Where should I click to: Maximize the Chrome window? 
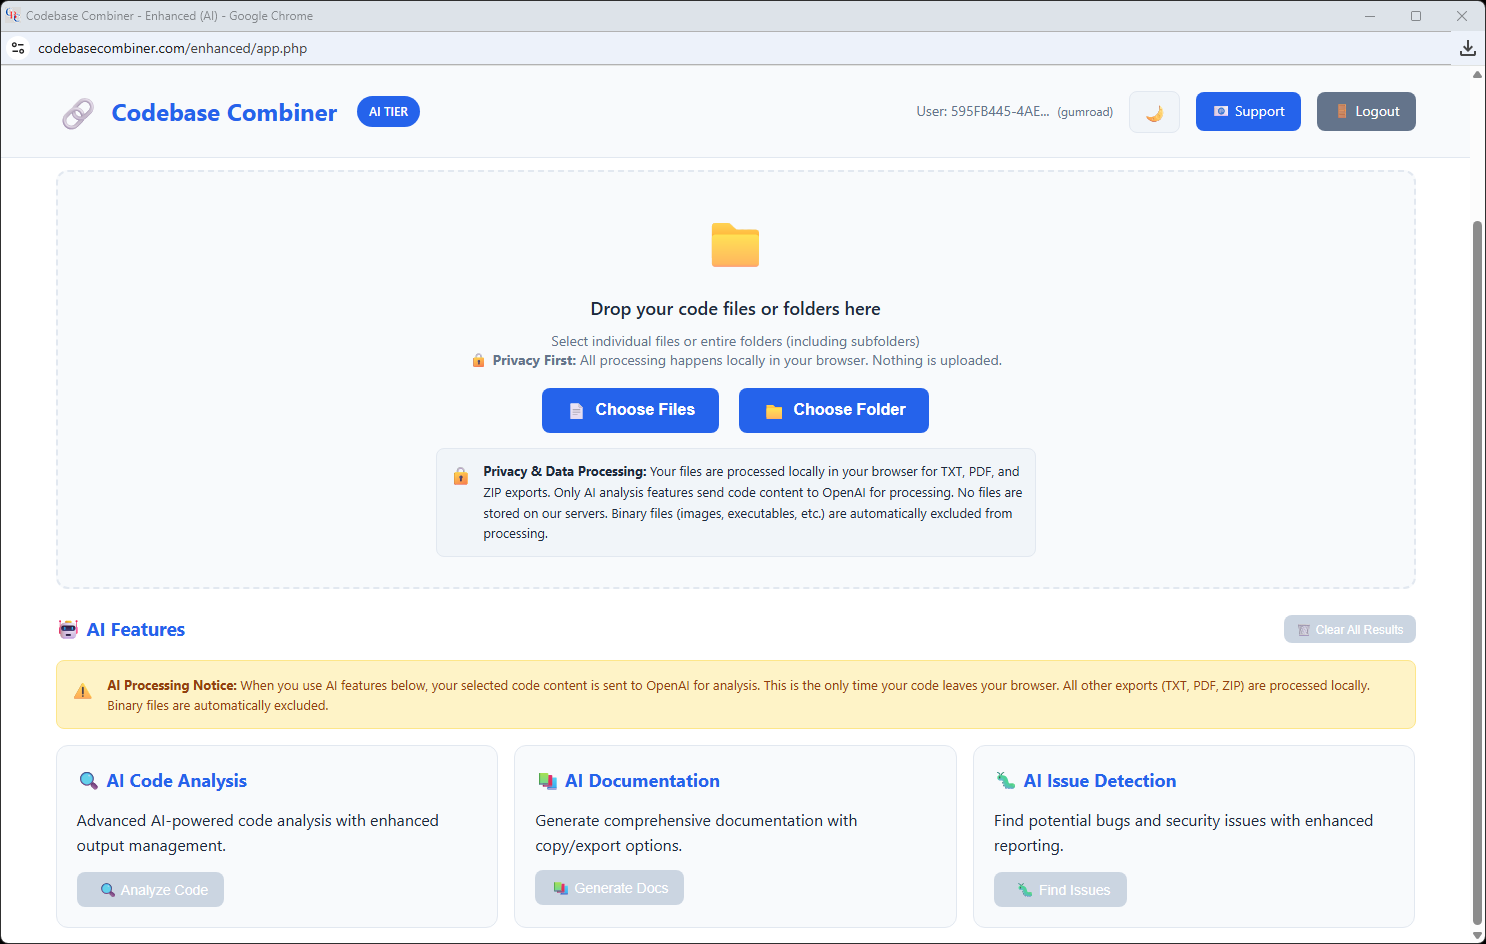pyautogui.click(x=1416, y=15)
